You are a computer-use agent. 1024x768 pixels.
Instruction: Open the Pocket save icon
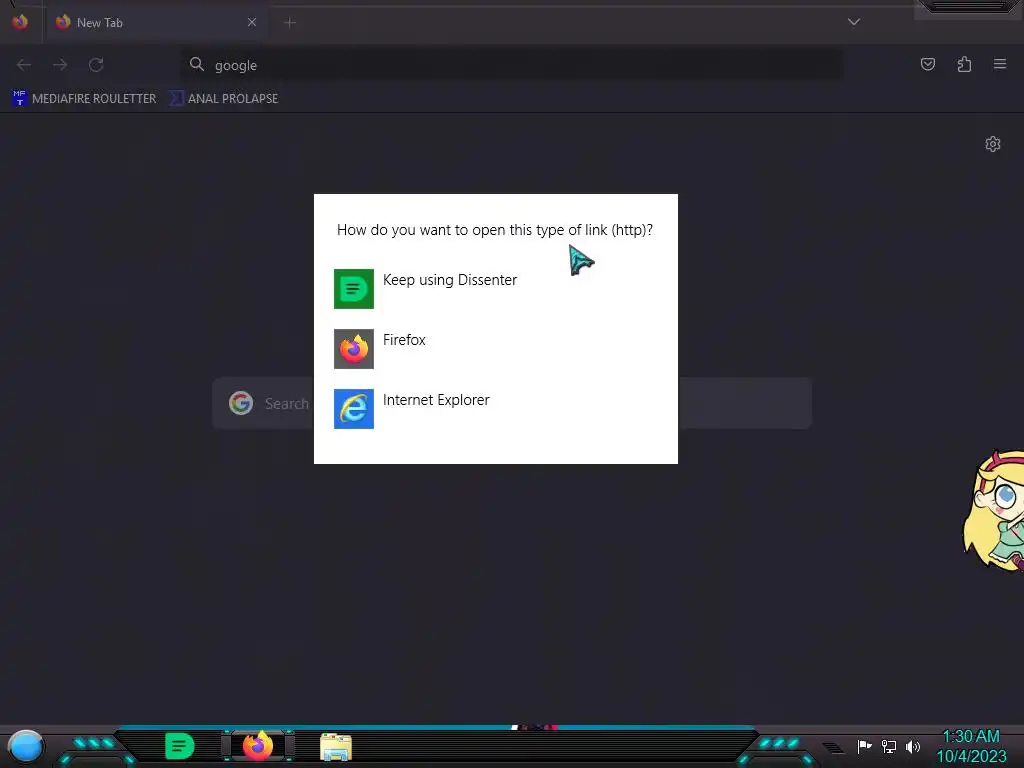[927, 64]
